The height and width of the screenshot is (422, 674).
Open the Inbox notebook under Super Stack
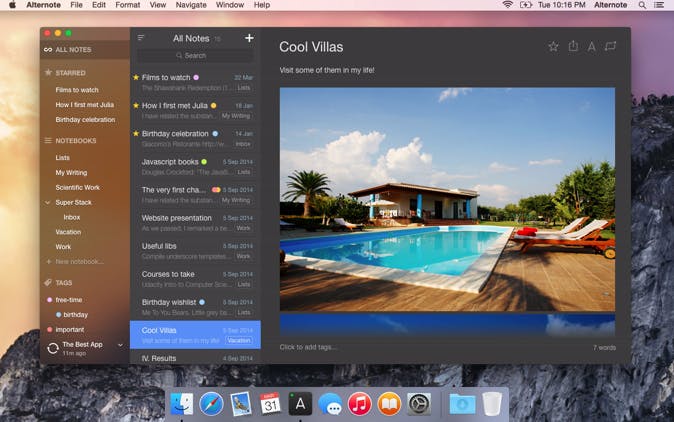tap(72, 217)
